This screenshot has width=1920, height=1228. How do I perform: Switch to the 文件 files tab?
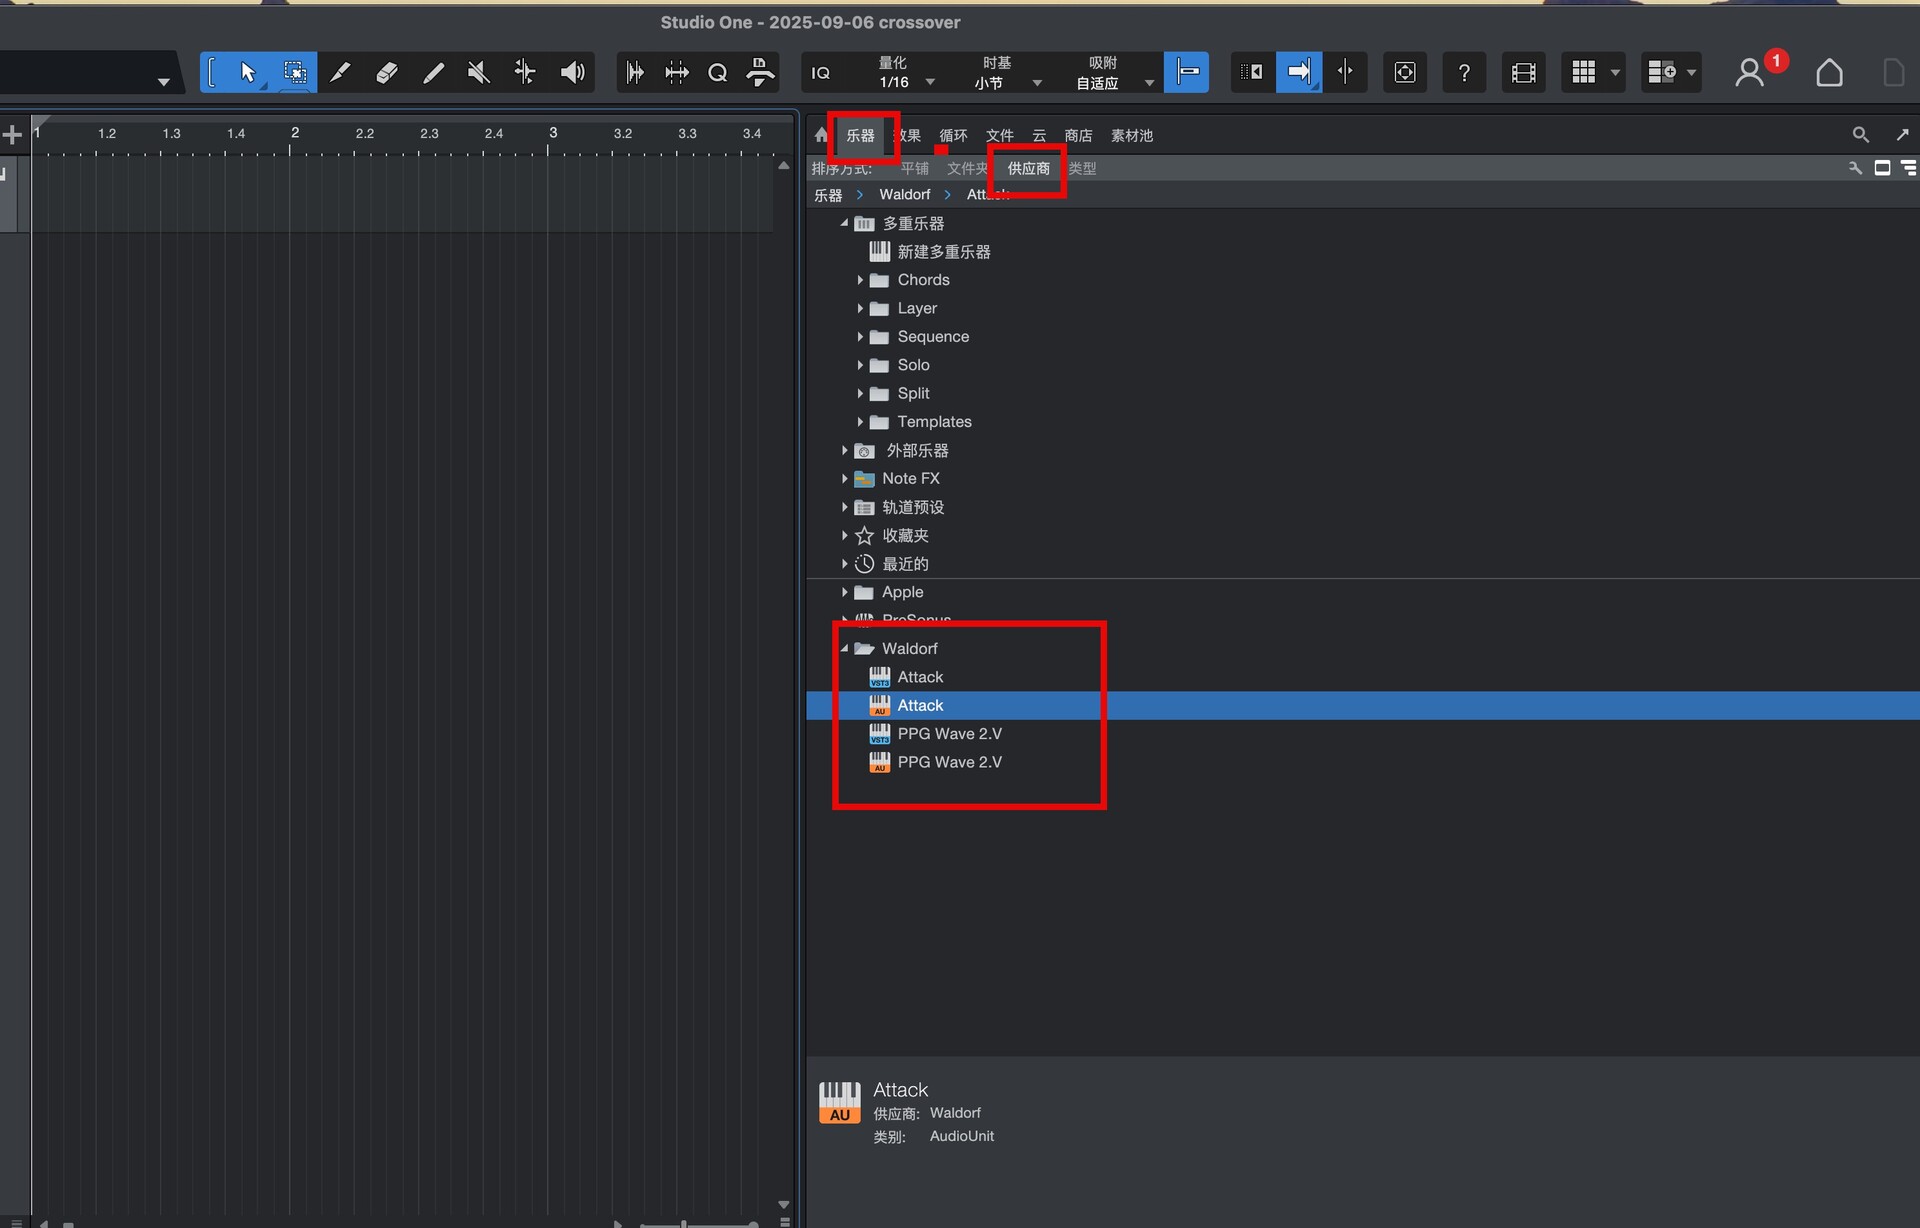(1000, 135)
